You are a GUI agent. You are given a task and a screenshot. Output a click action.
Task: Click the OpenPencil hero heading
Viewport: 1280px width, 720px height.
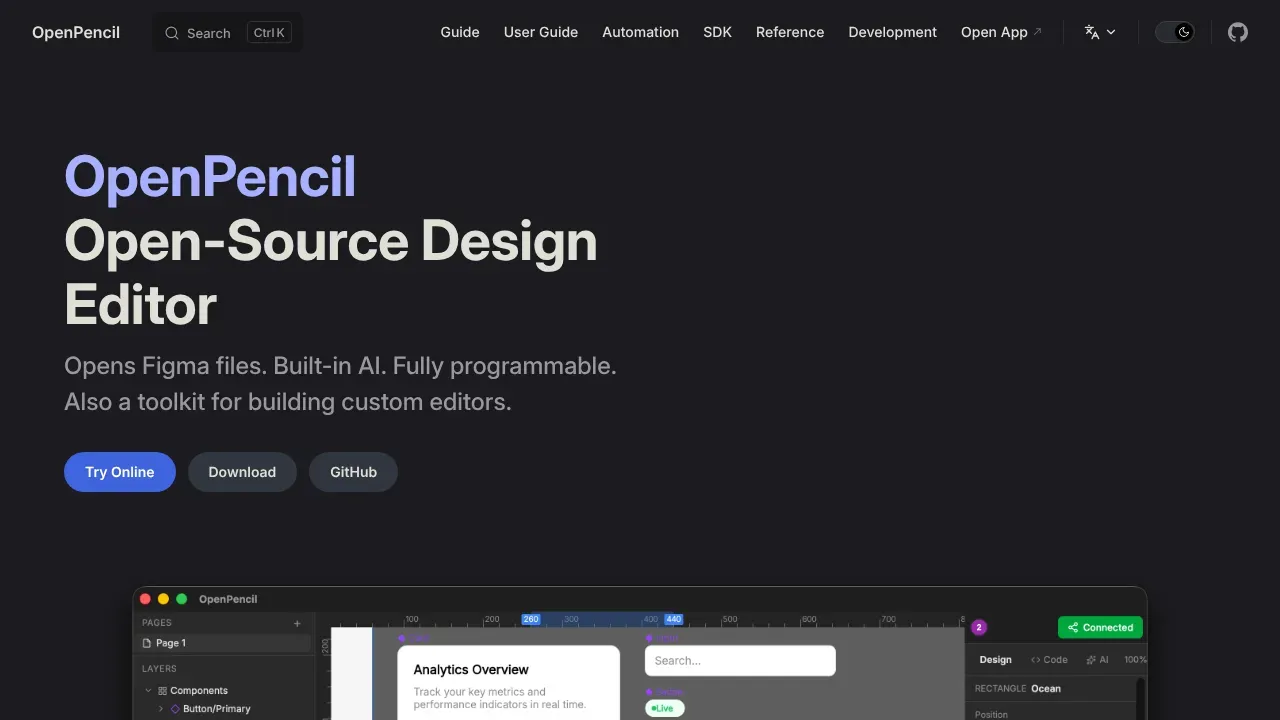click(x=210, y=177)
